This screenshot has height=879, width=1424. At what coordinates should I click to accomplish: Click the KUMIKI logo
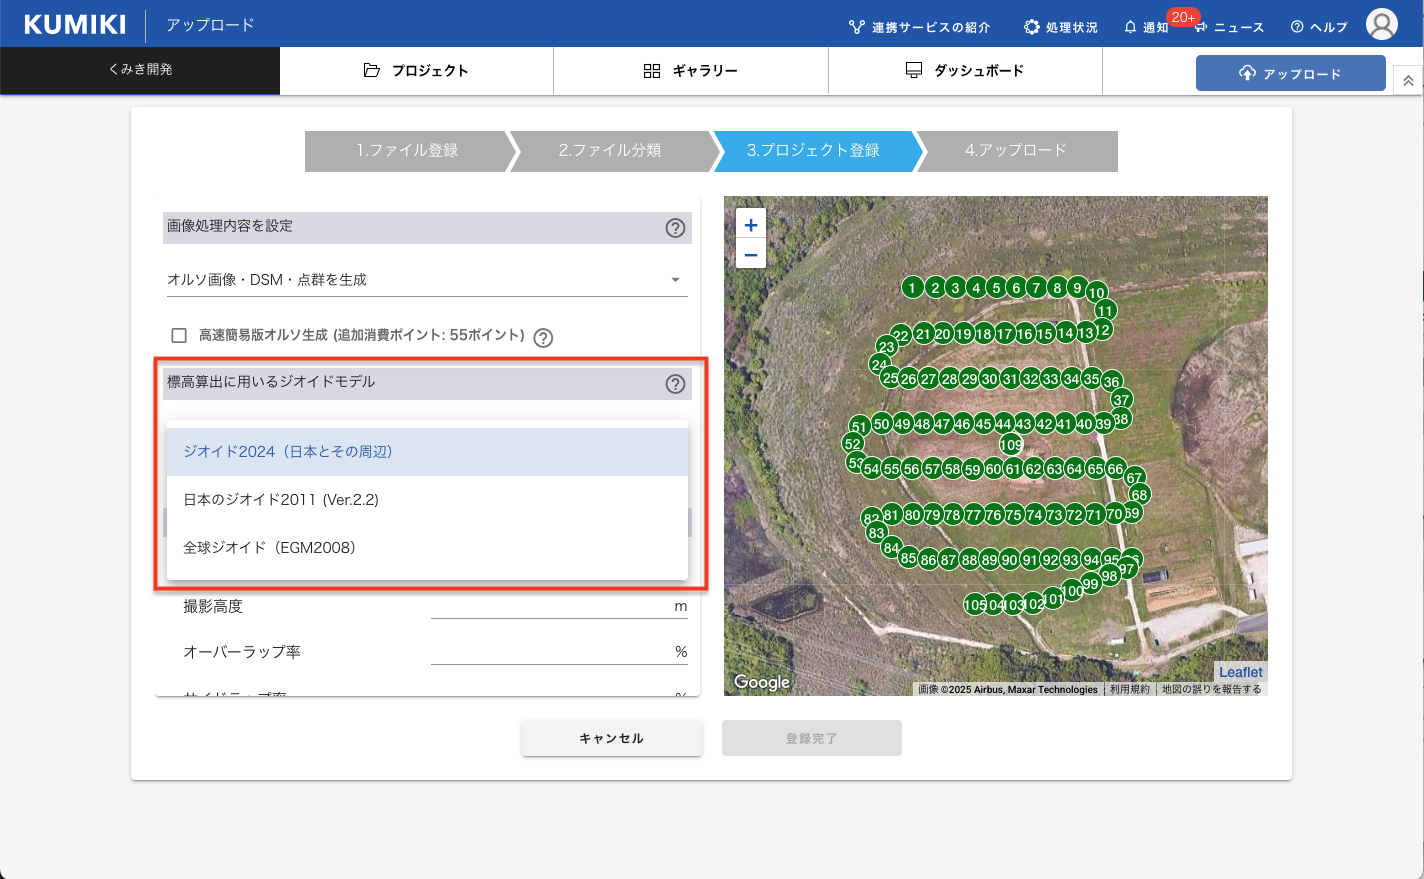[x=75, y=24]
